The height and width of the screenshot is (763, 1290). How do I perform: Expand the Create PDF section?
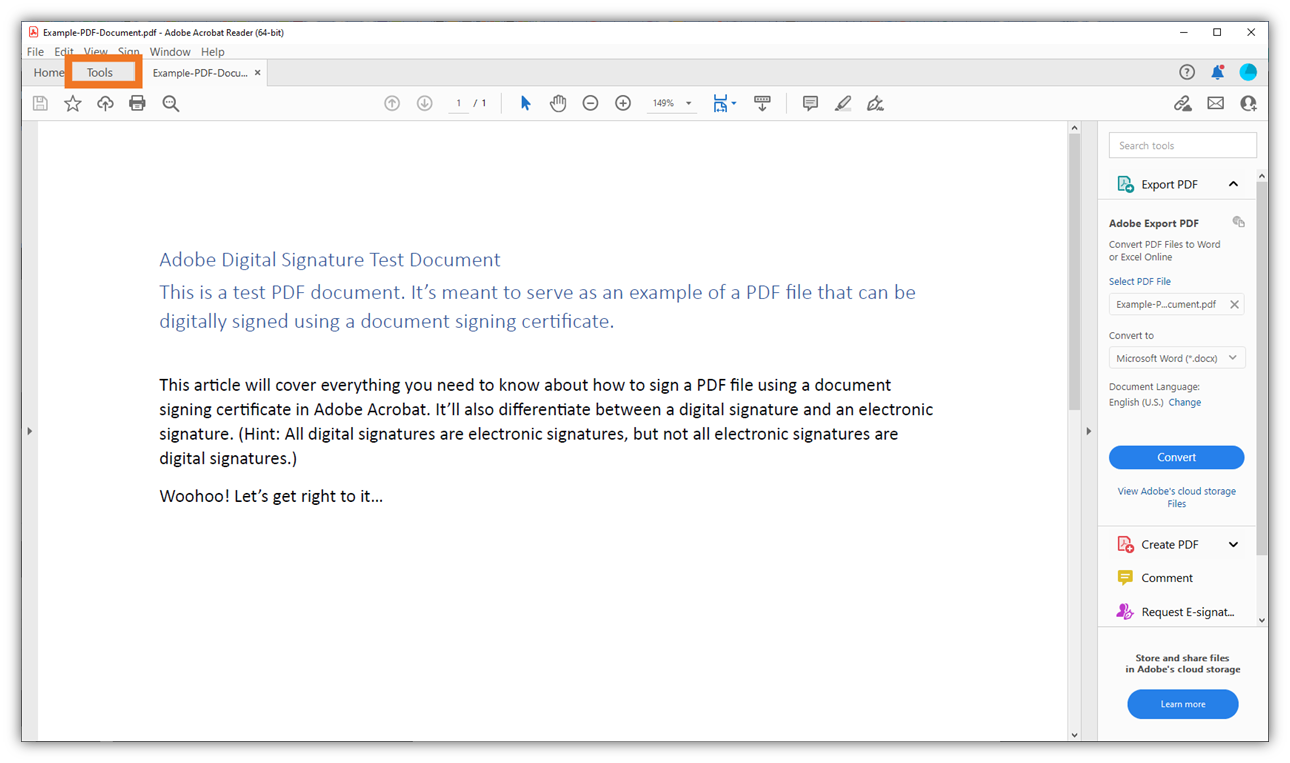pyautogui.click(x=1233, y=544)
